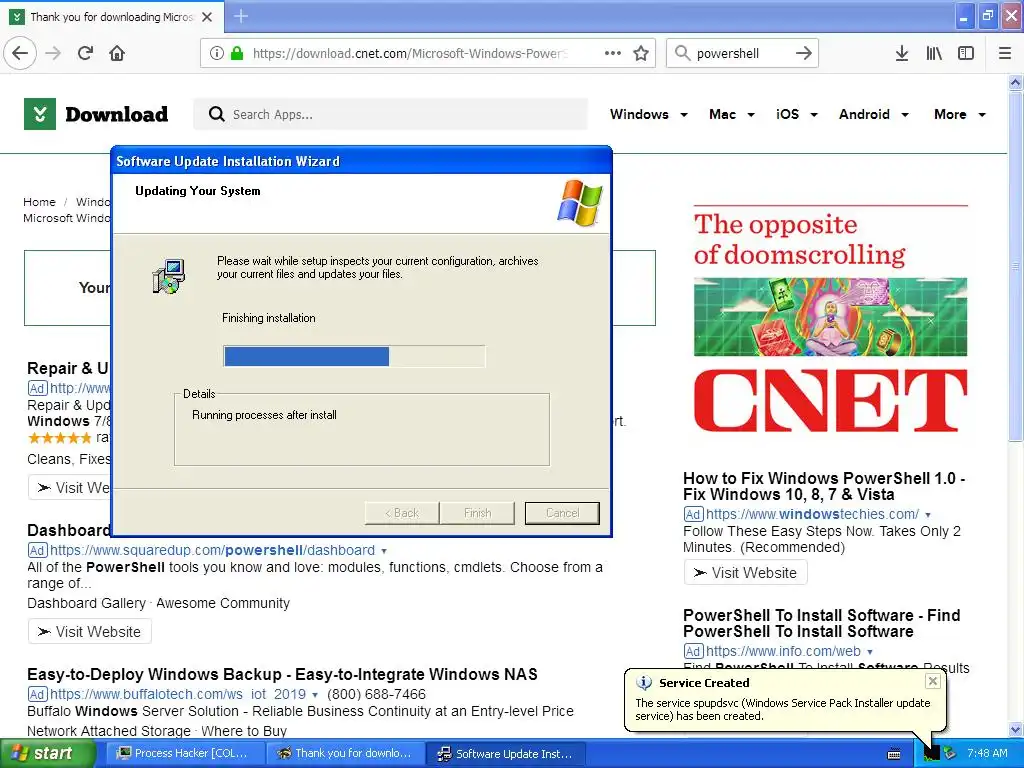Click the powershell browser search field
The height and width of the screenshot is (768, 1024).
point(741,53)
